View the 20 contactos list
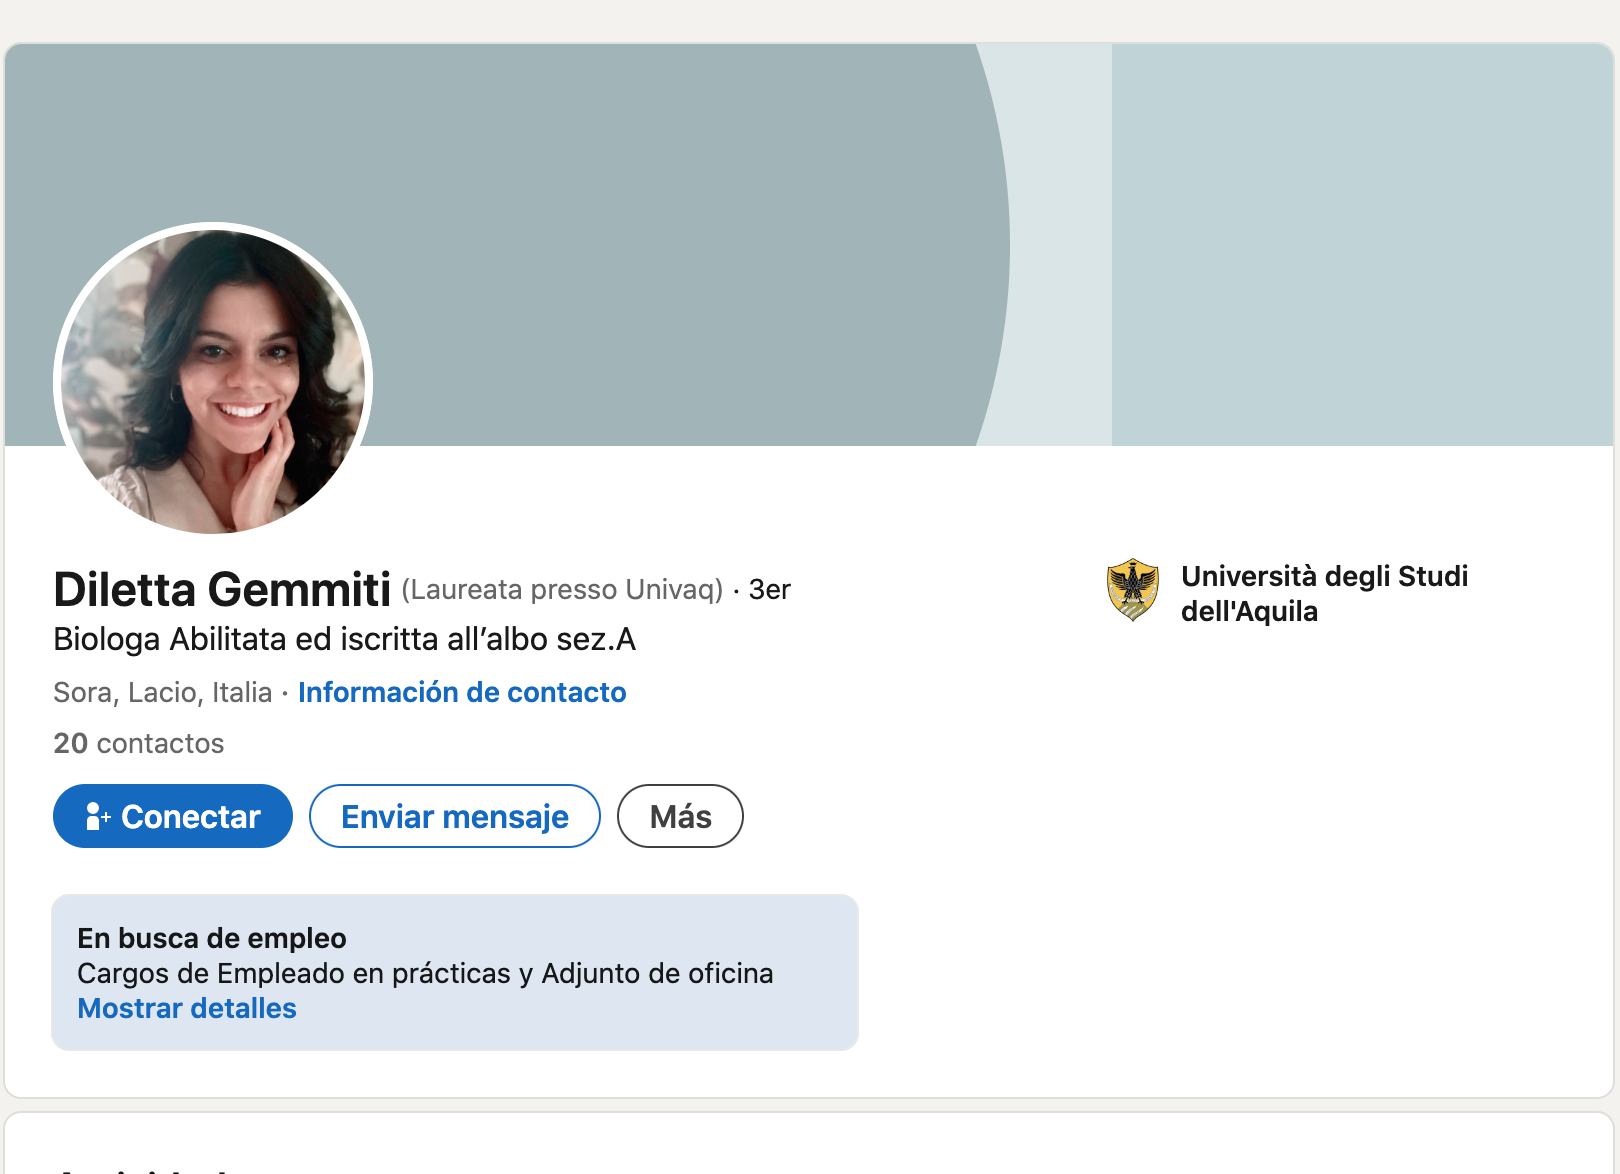Viewport: 1620px width, 1174px height. coord(138,743)
